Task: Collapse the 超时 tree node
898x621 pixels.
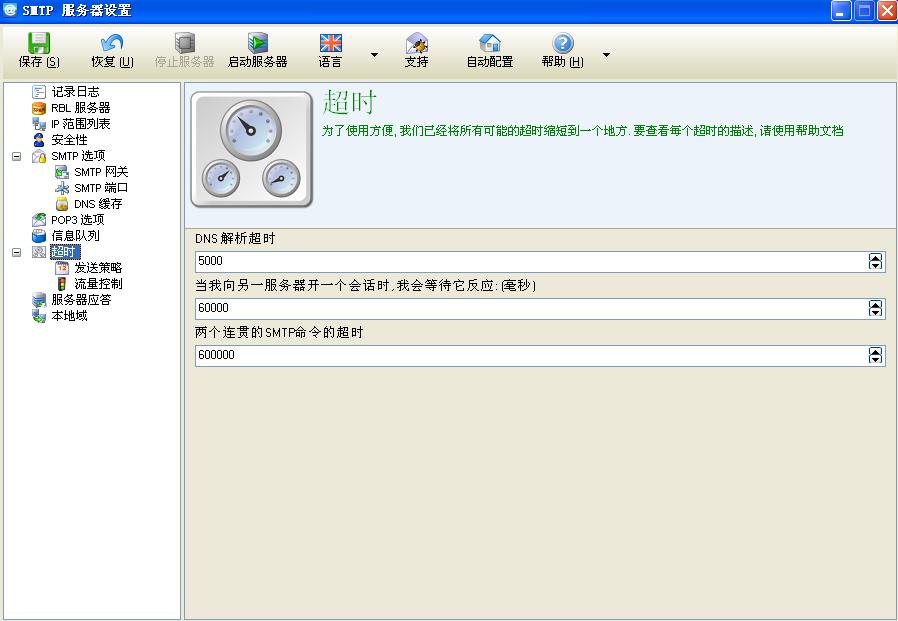Action: click(x=17, y=251)
